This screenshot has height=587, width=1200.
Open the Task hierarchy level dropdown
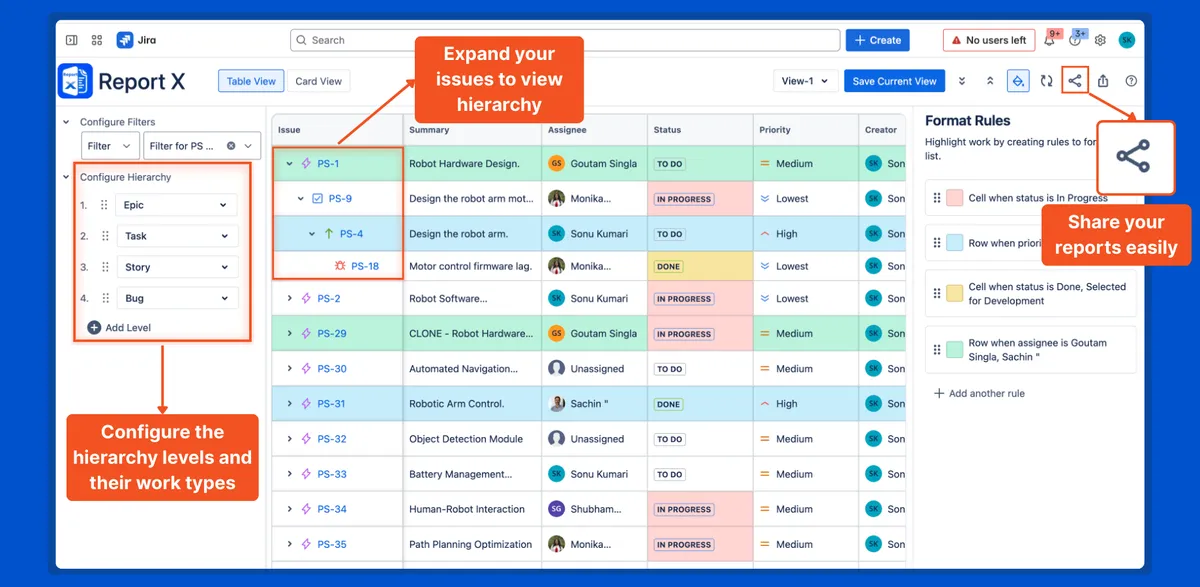[x=176, y=236]
